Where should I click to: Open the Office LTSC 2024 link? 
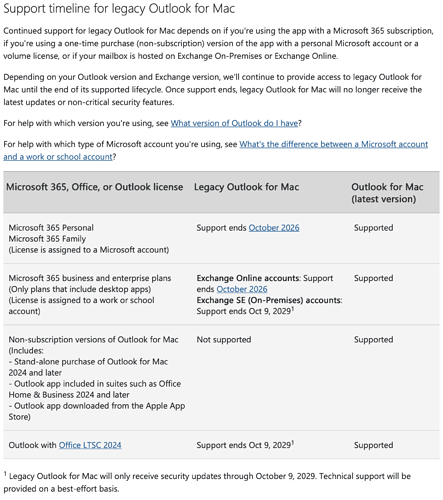coord(90,445)
